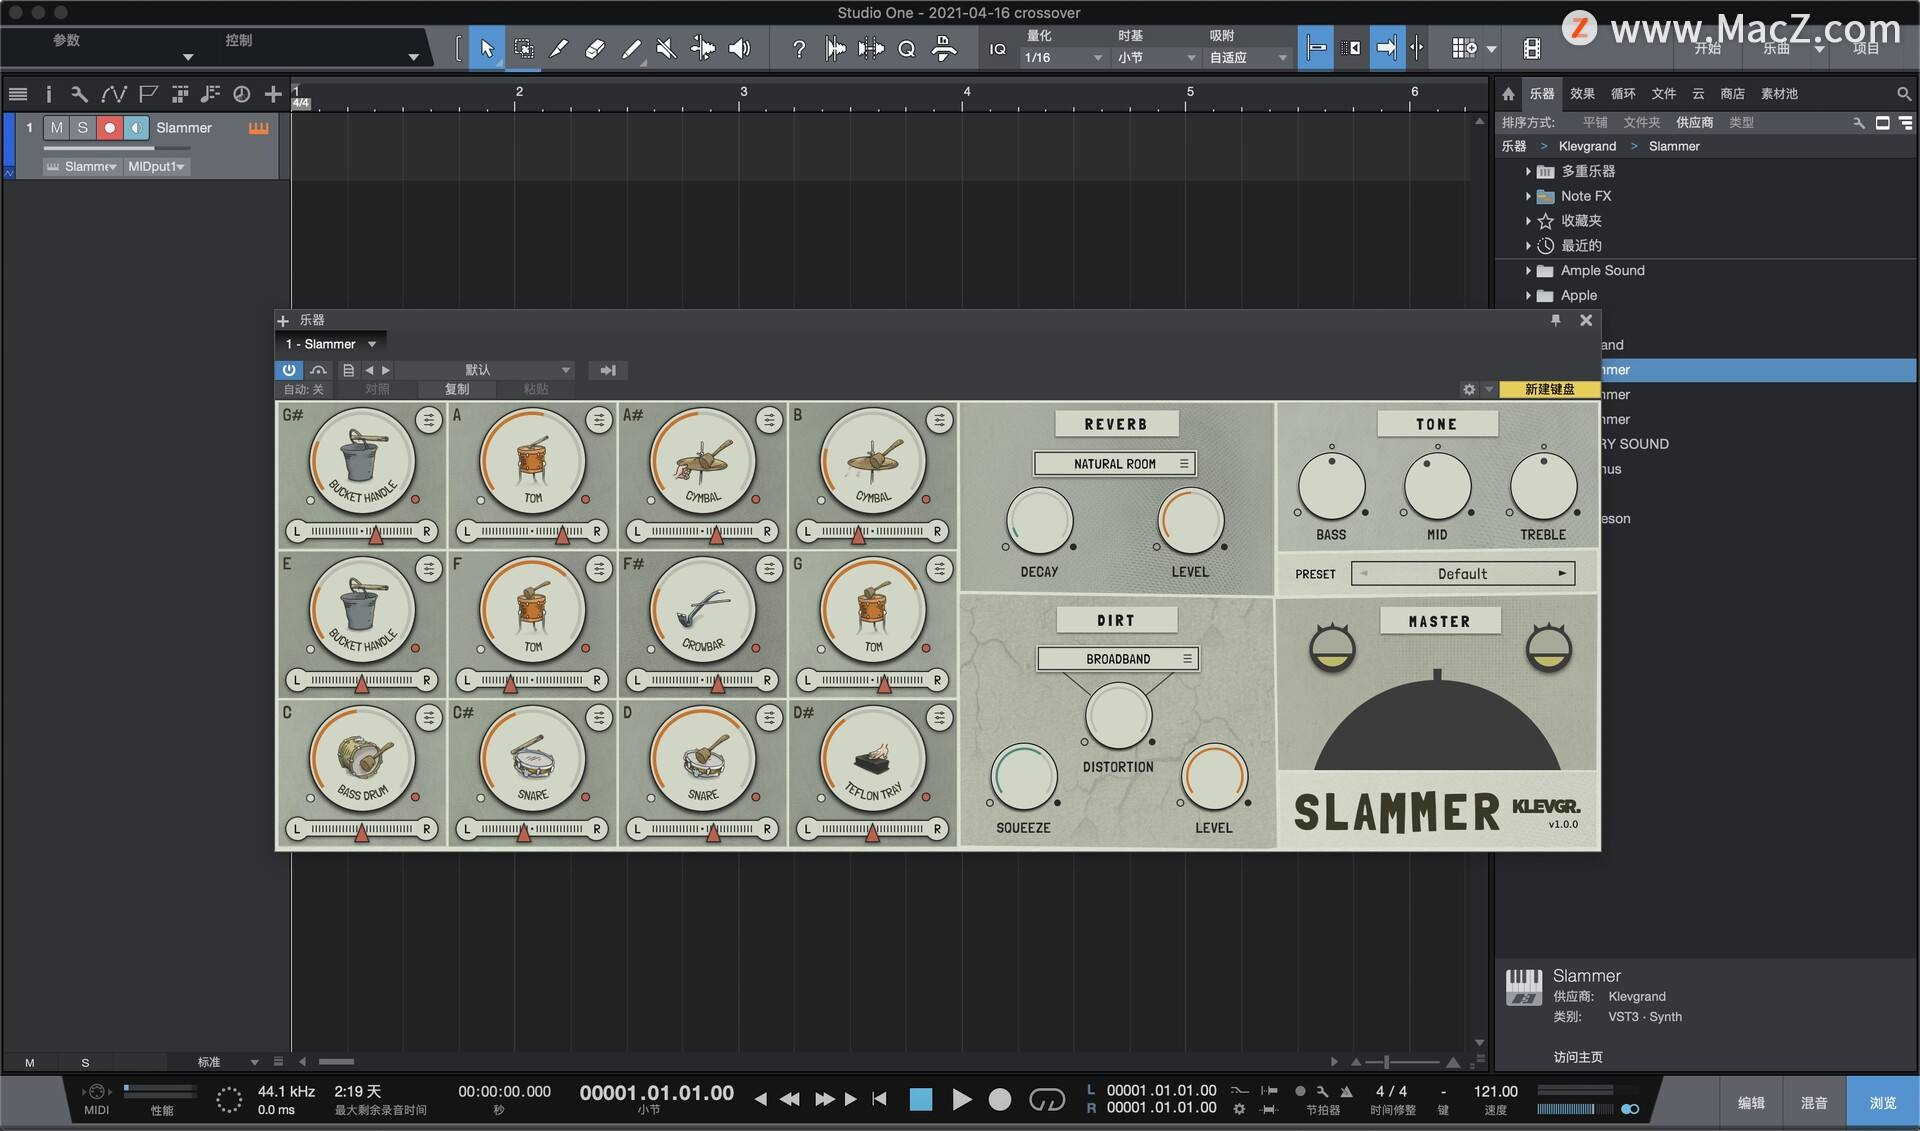Switch to the 循环 browser tab
Screen dimensions: 1920x1131
pos(1623,93)
